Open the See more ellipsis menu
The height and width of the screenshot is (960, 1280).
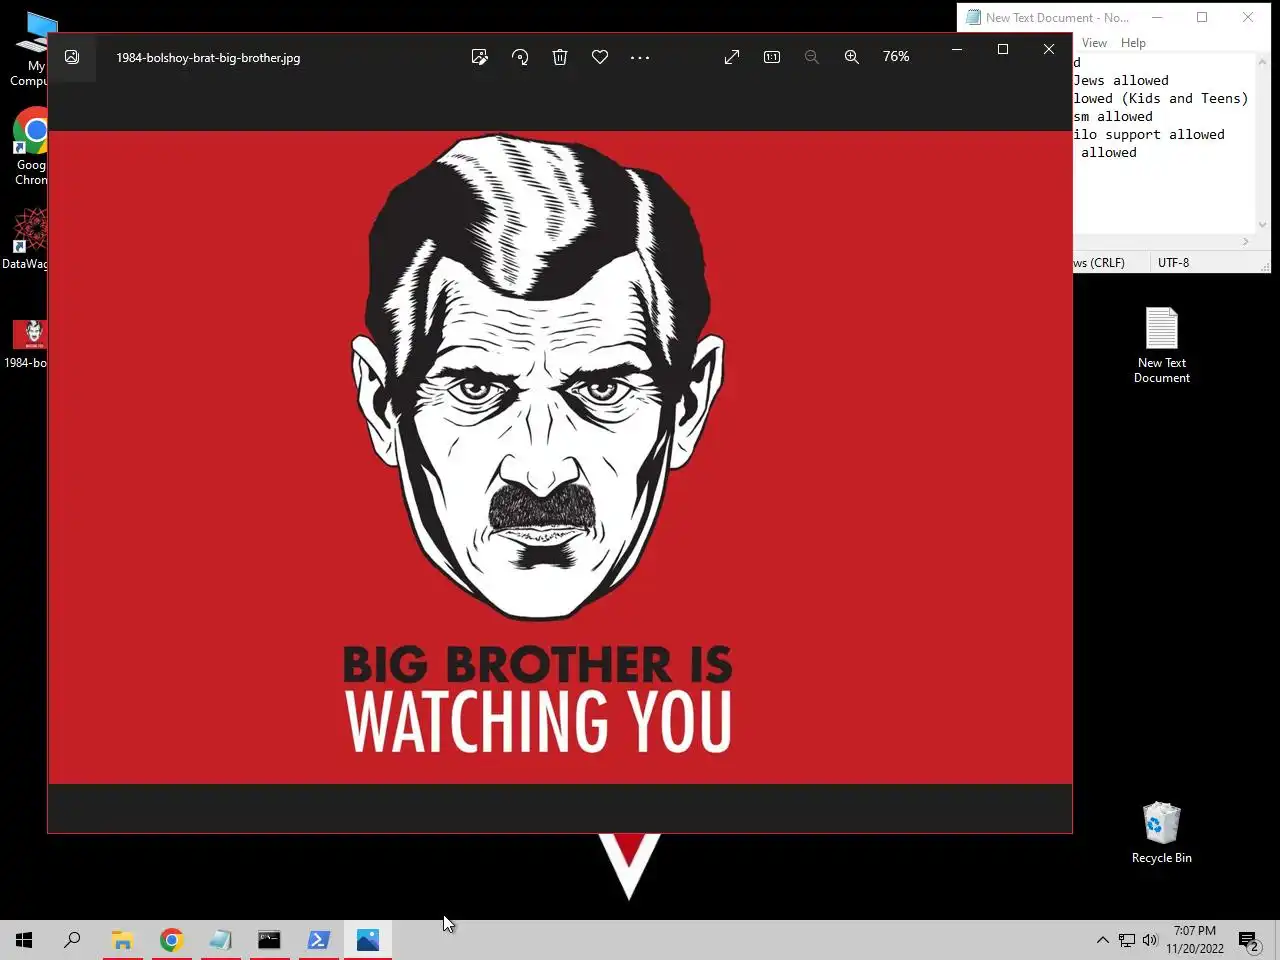pyautogui.click(x=640, y=57)
